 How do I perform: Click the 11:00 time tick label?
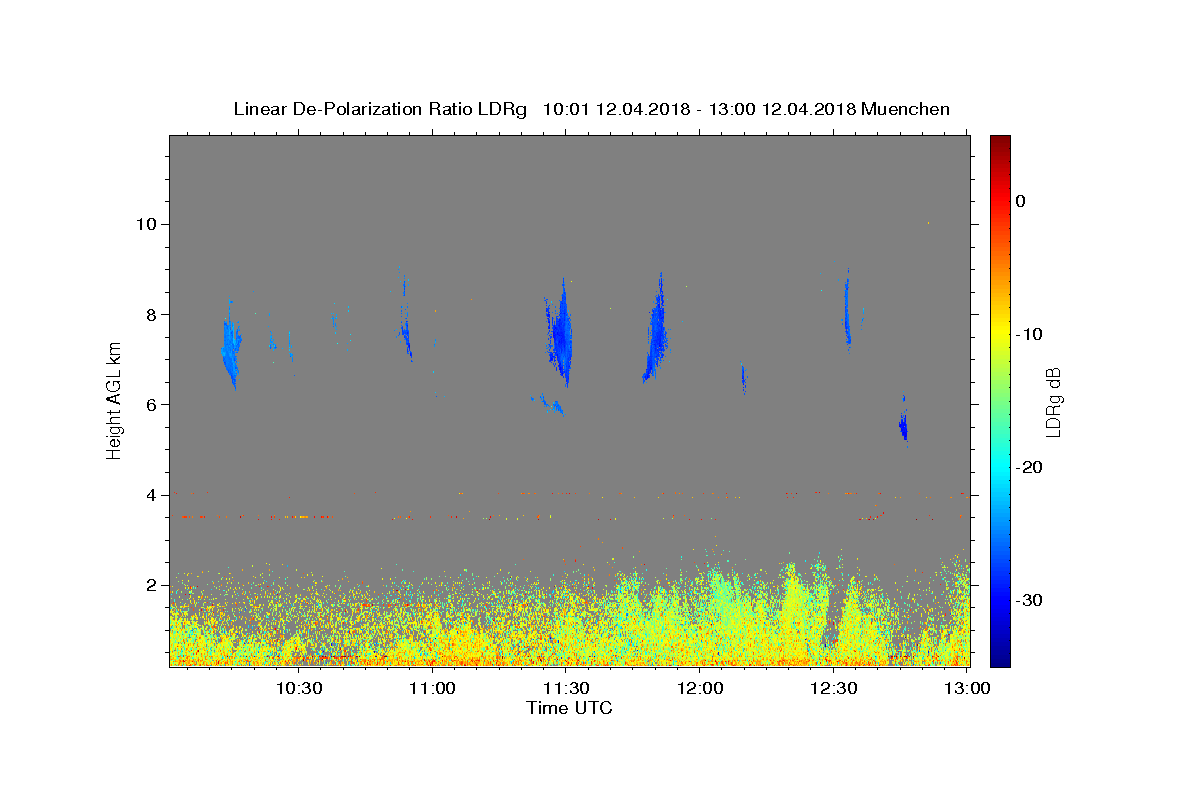point(432,688)
